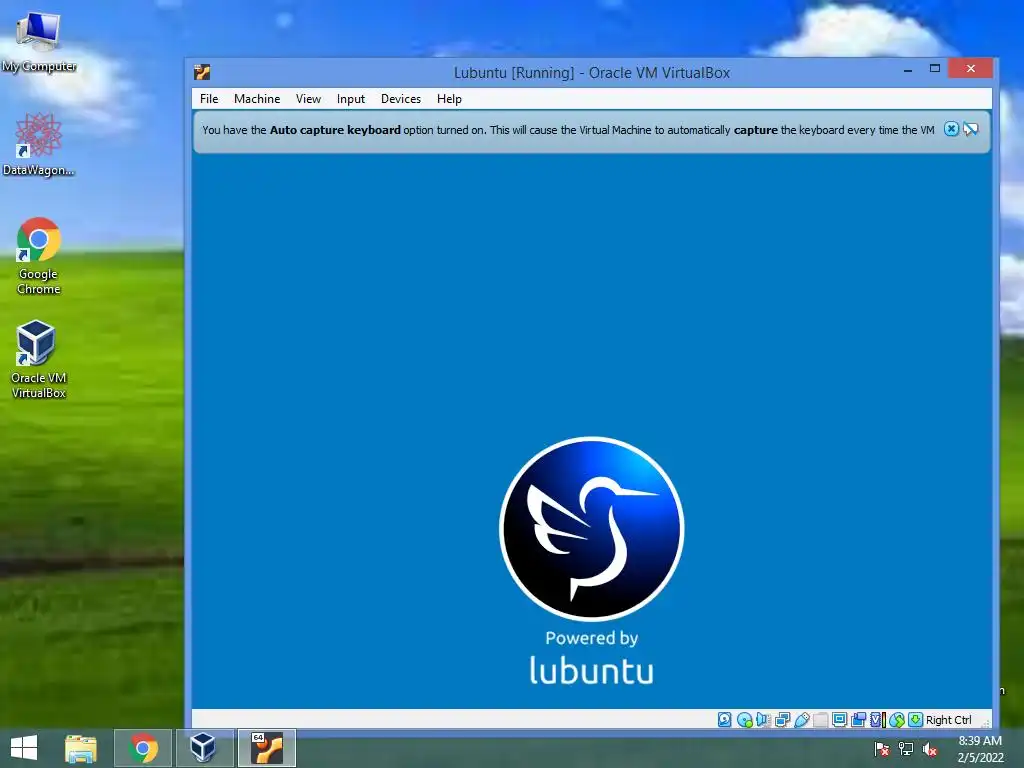Click the VirtualBox window title bar icon
This screenshot has height=768, width=1024.
point(202,72)
